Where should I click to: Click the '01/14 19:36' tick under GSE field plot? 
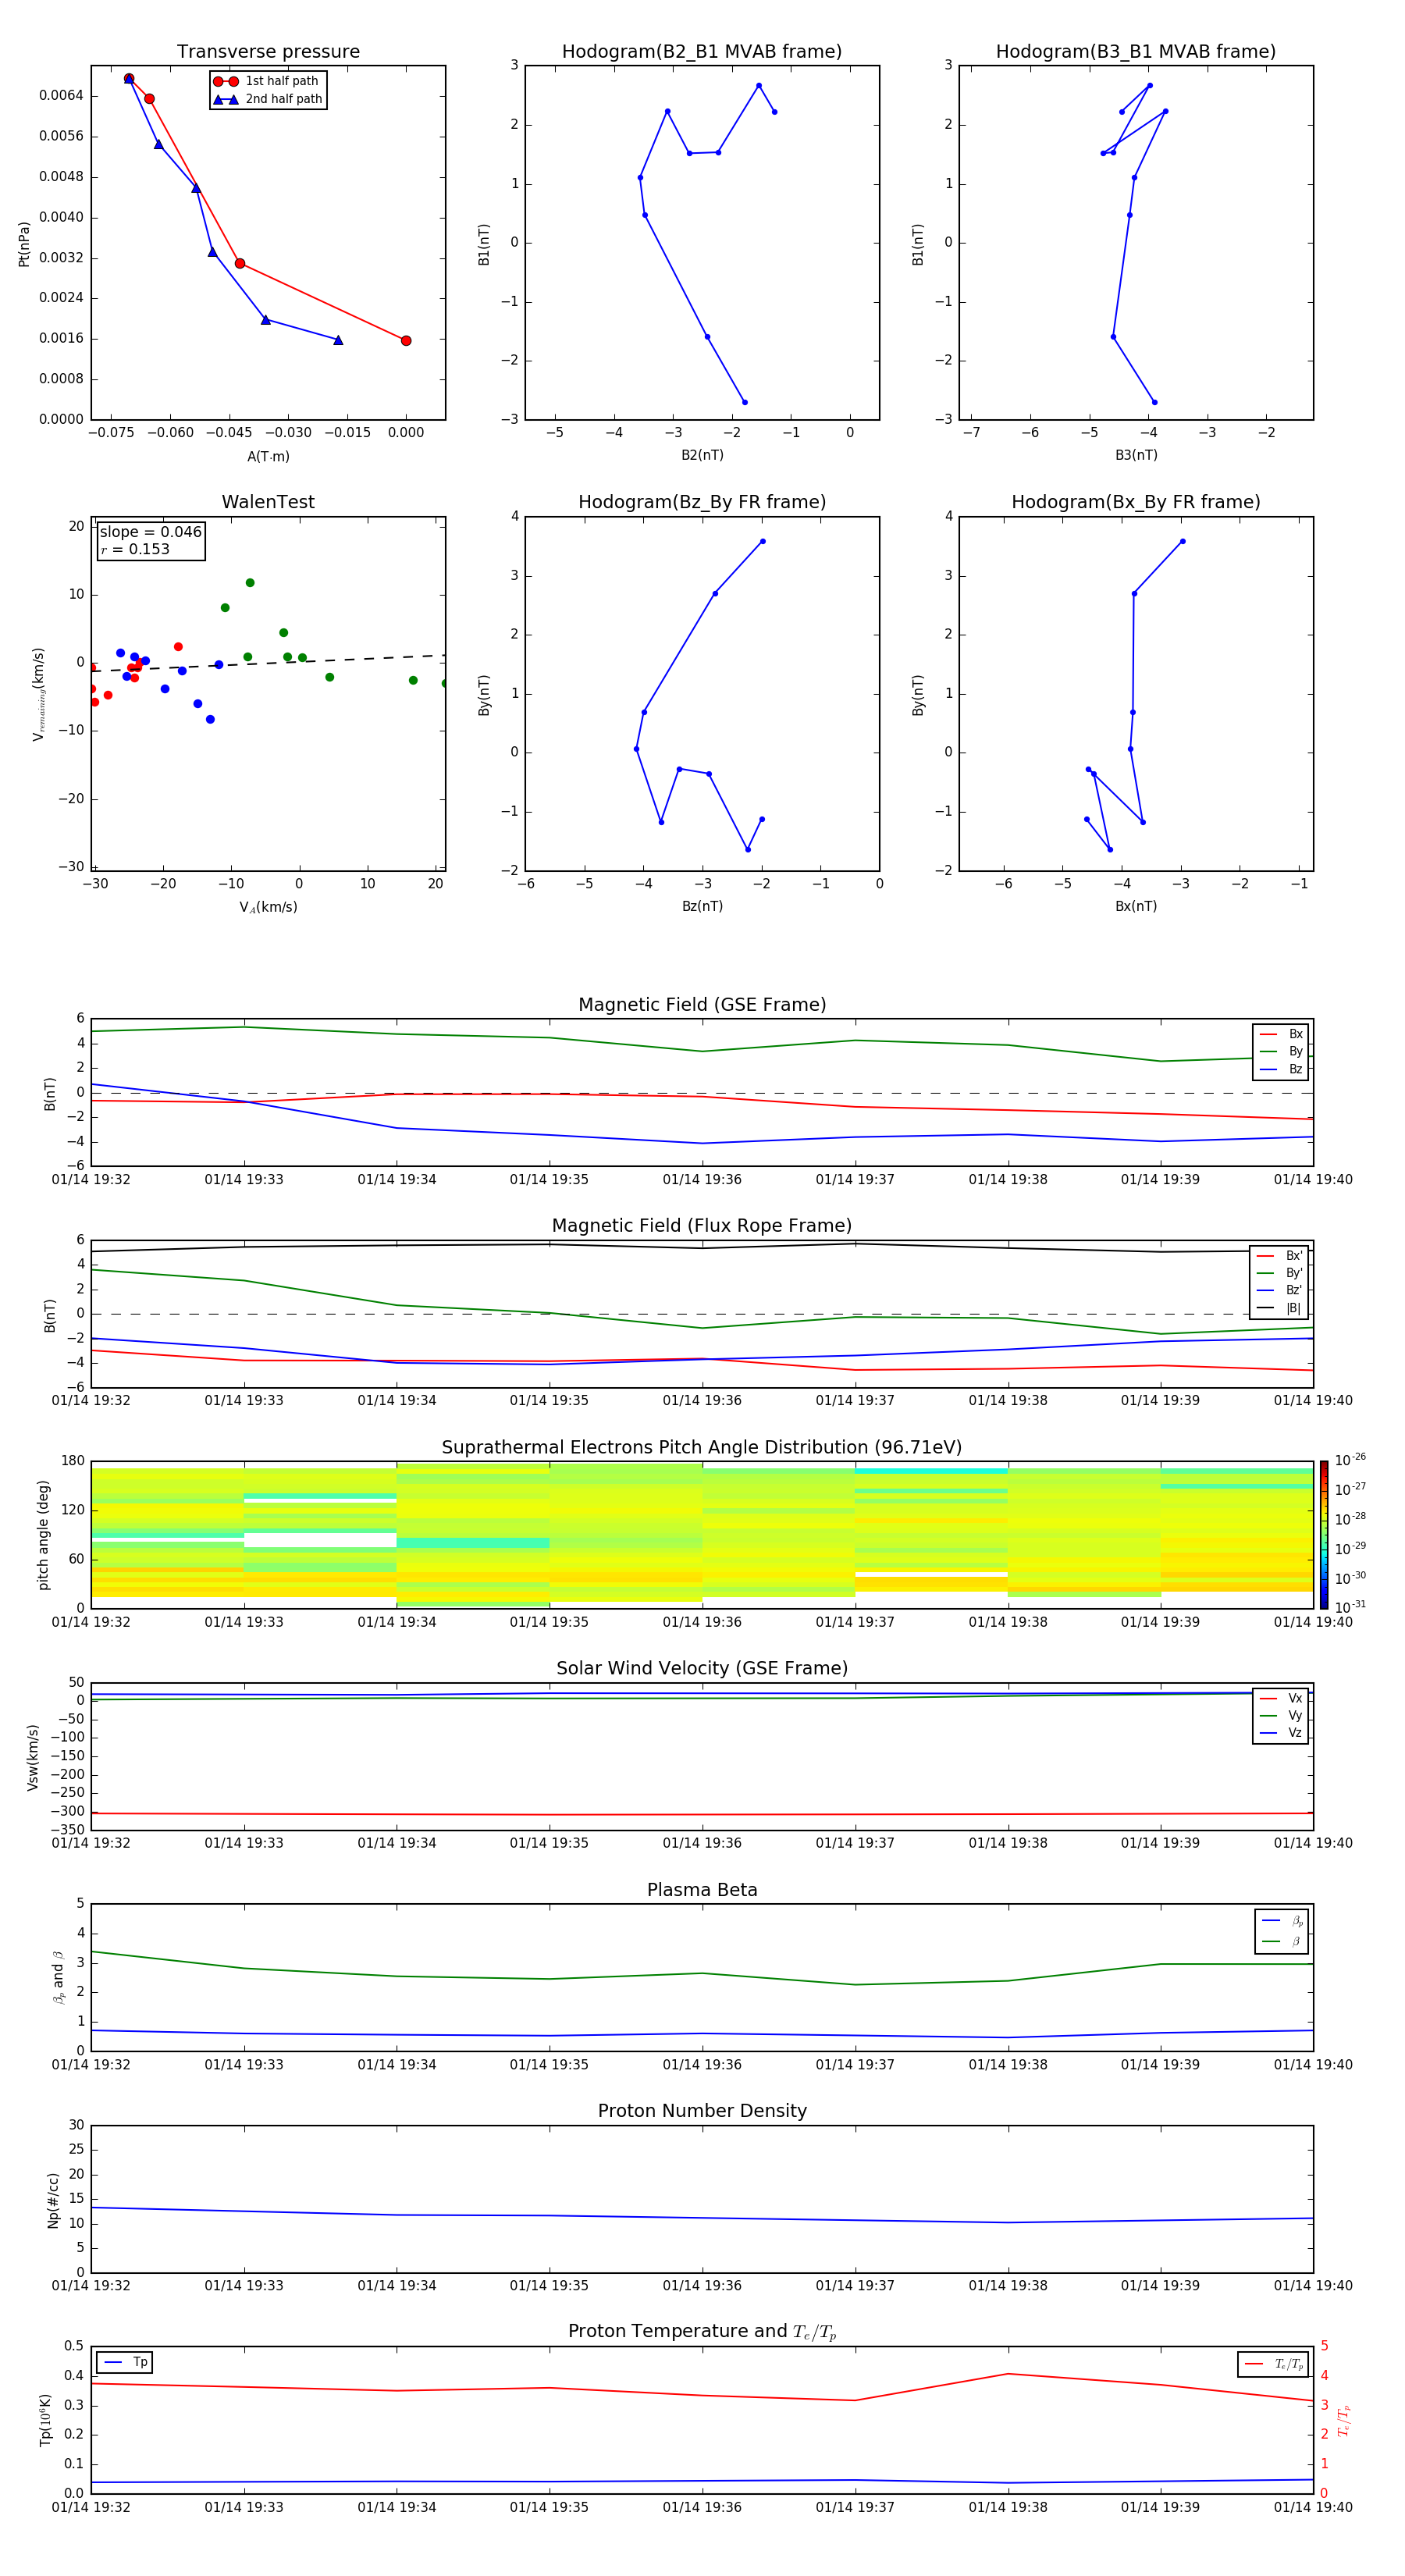coord(702,1180)
